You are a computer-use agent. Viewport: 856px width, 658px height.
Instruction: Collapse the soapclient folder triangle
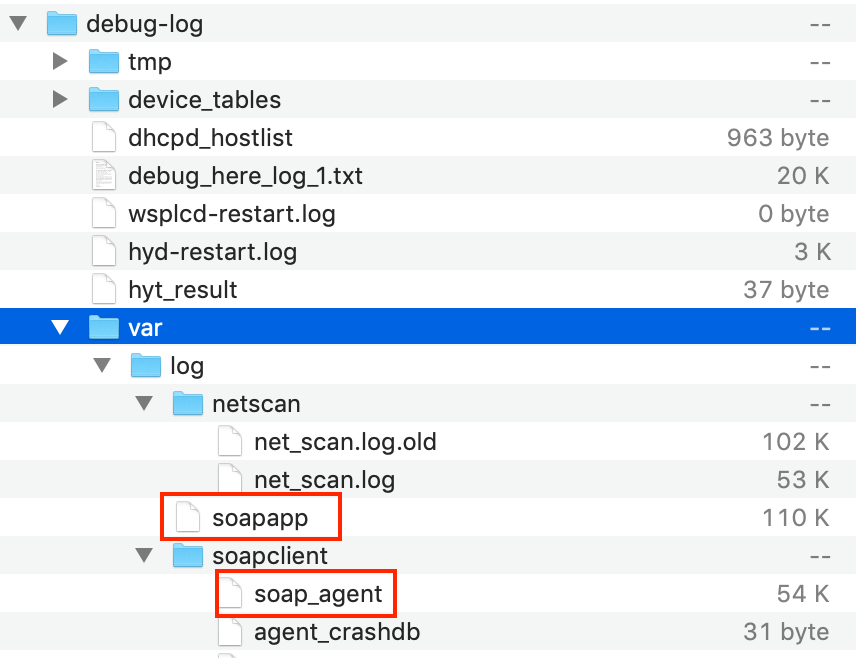[144, 556]
